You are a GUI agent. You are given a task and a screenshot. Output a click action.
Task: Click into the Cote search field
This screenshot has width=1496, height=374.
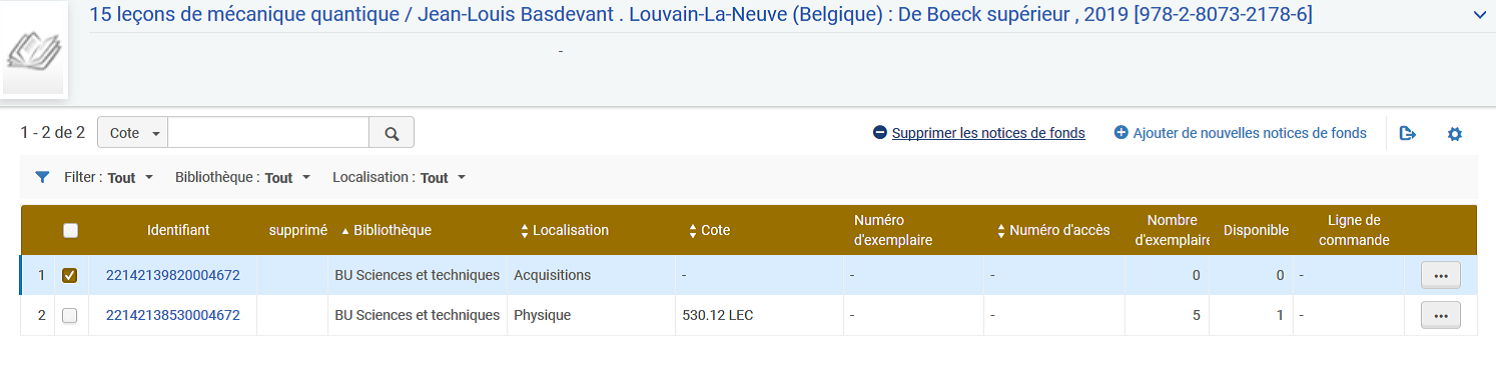coord(268,133)
